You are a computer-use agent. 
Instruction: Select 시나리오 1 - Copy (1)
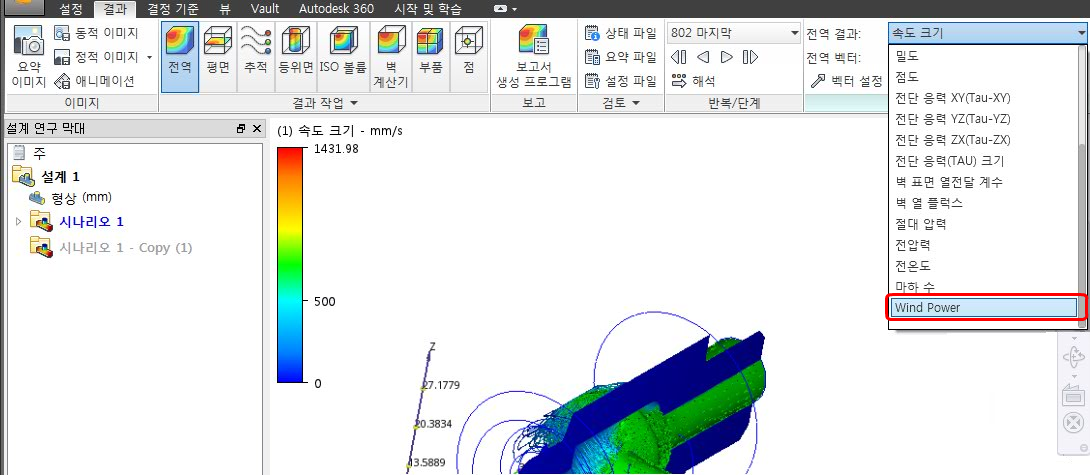tap(111, 247)
